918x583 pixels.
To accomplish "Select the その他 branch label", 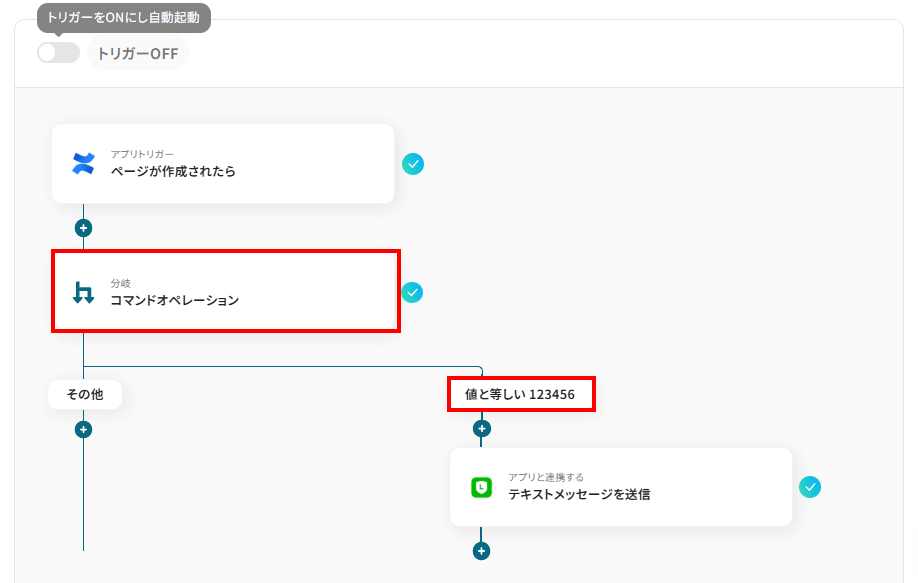I will pyautogui.click(x=85, y=395).
